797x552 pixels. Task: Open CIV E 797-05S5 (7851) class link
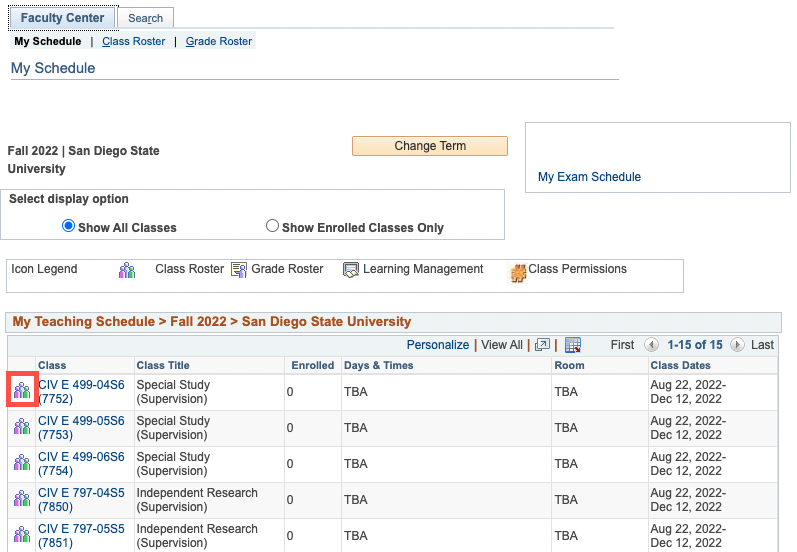(81, 536)
